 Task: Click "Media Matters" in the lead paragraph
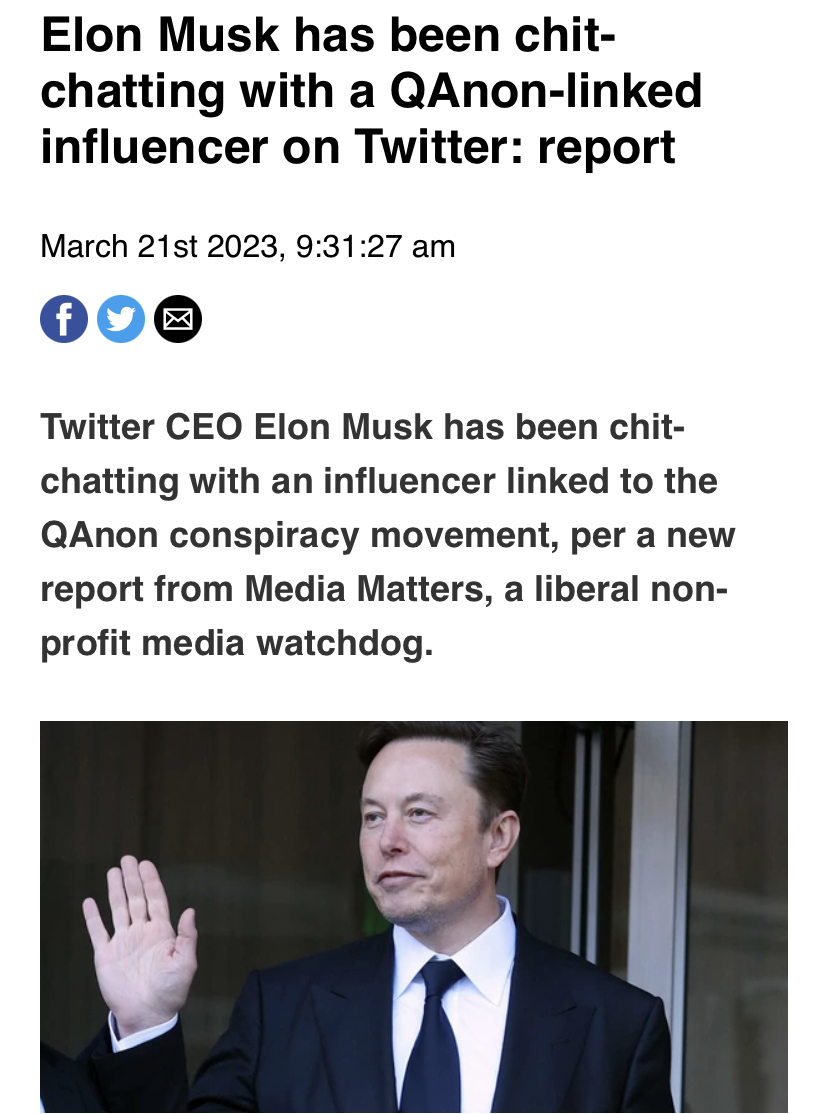click(x=364, y=588)
